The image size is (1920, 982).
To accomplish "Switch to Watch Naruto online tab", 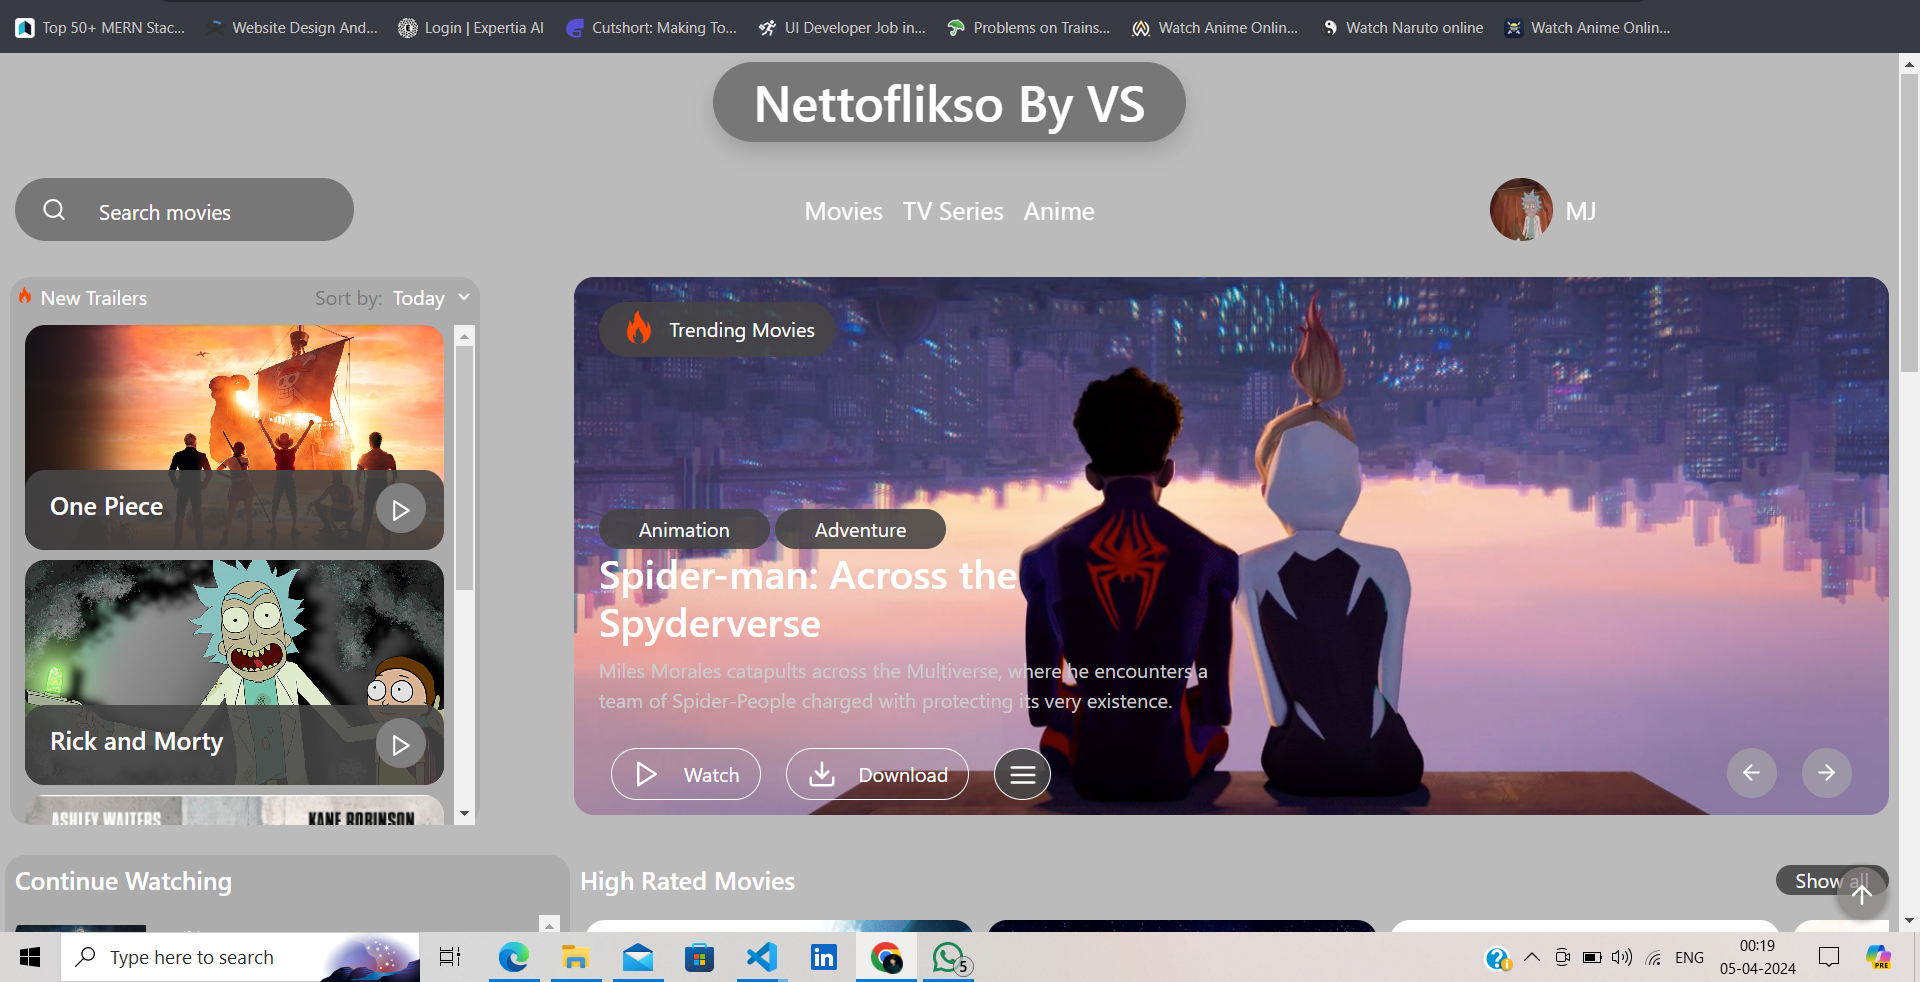I will pyautogui.click(x=1402, y=27).
